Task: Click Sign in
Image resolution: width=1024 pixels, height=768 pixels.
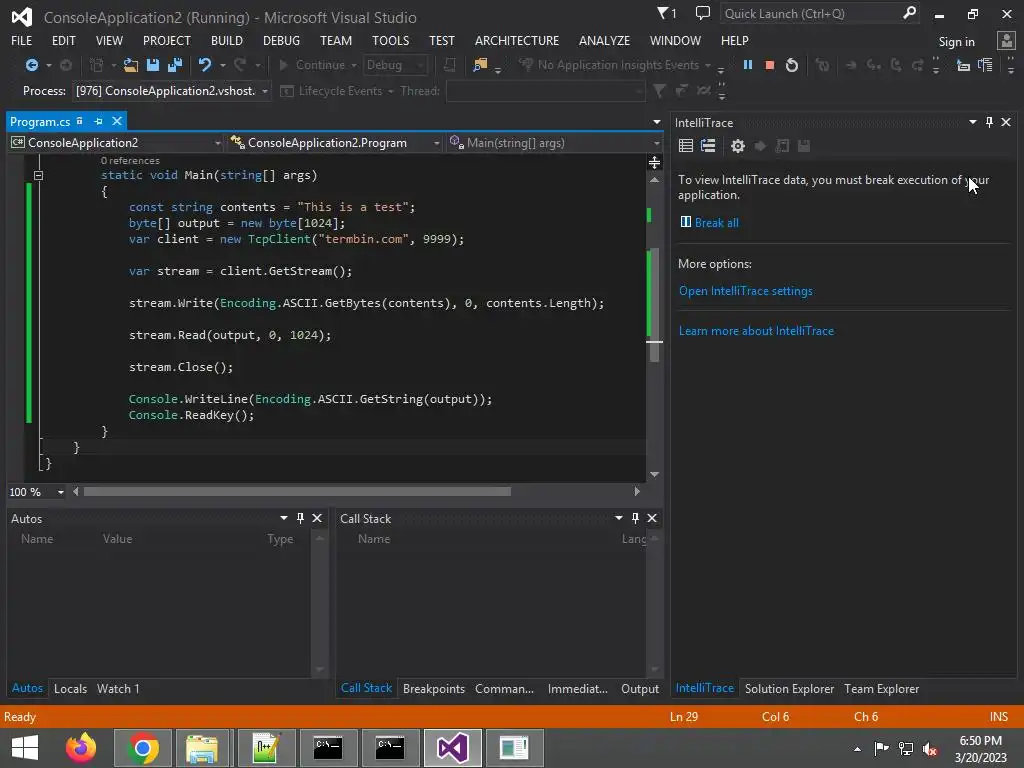Action: coord(956,42)
